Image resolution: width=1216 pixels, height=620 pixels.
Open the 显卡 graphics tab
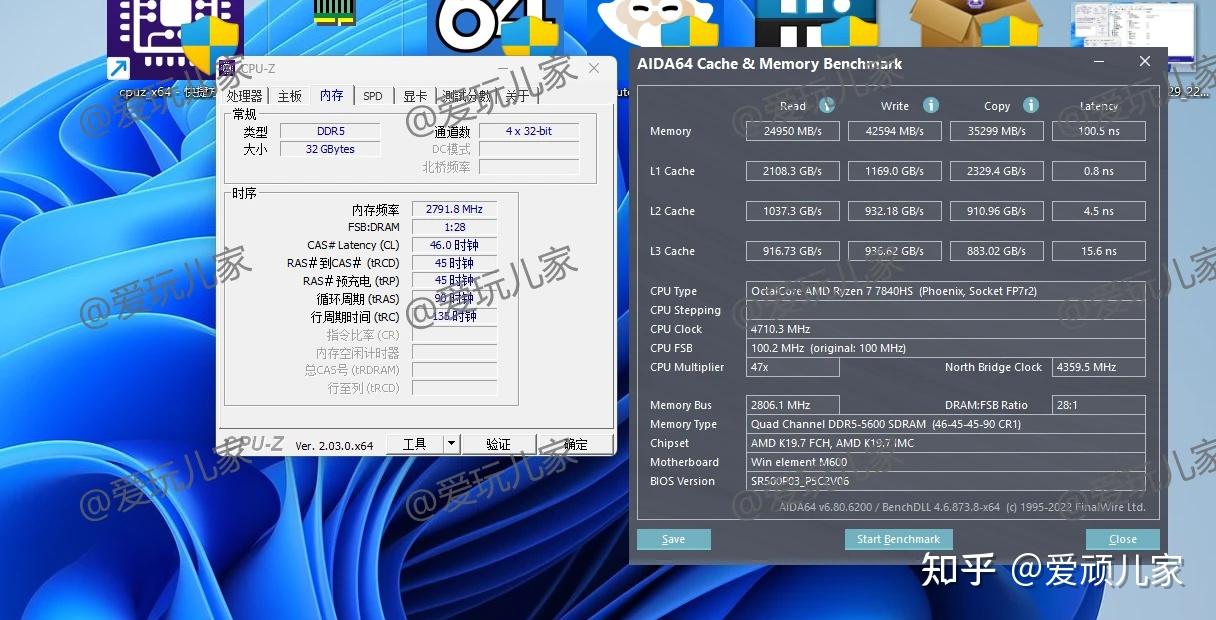pyautogui.click(x=415, y=96)
